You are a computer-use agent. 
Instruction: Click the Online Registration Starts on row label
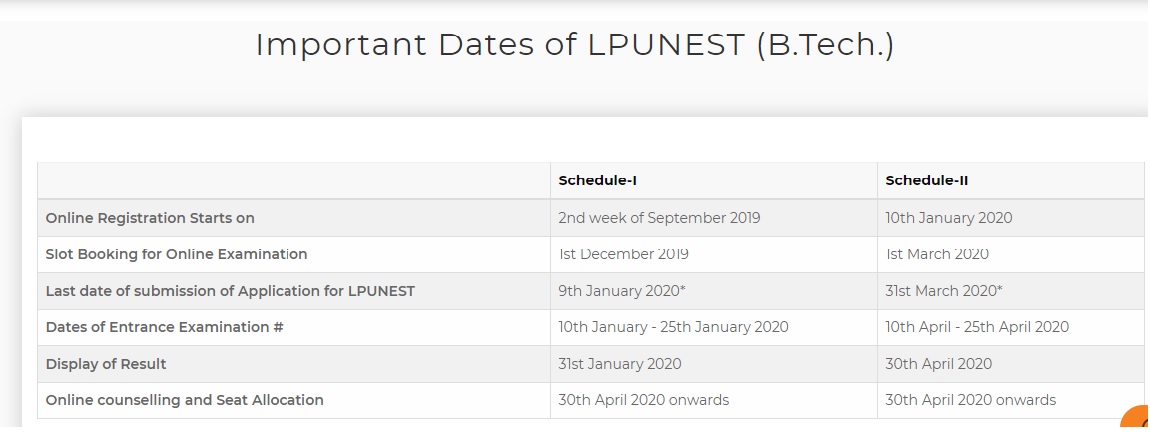coord(150,218)
